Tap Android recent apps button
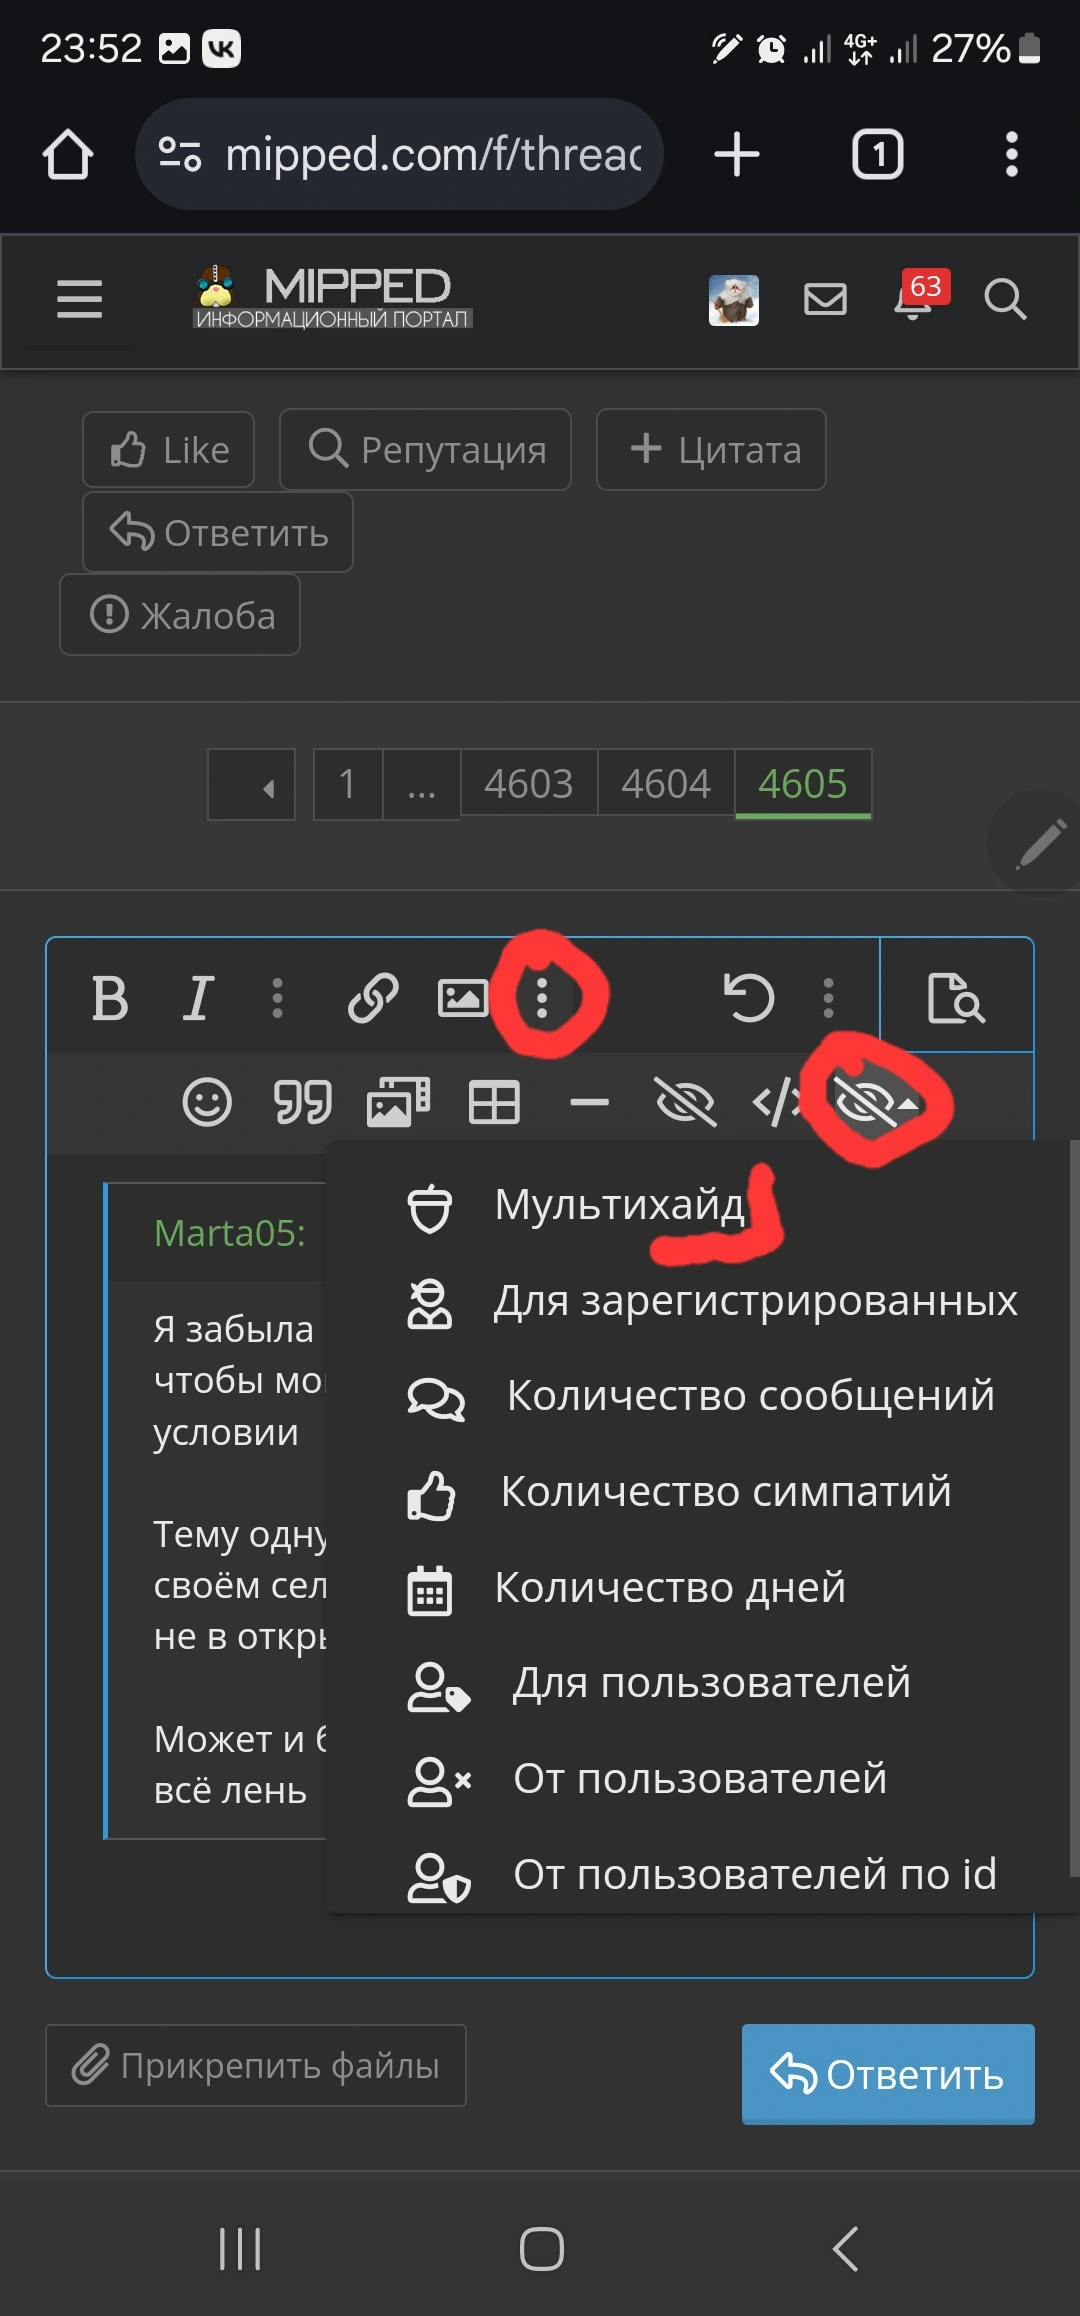Image resolution: width=1080 pixels, height=2316 pixels. pos(240,2248)
